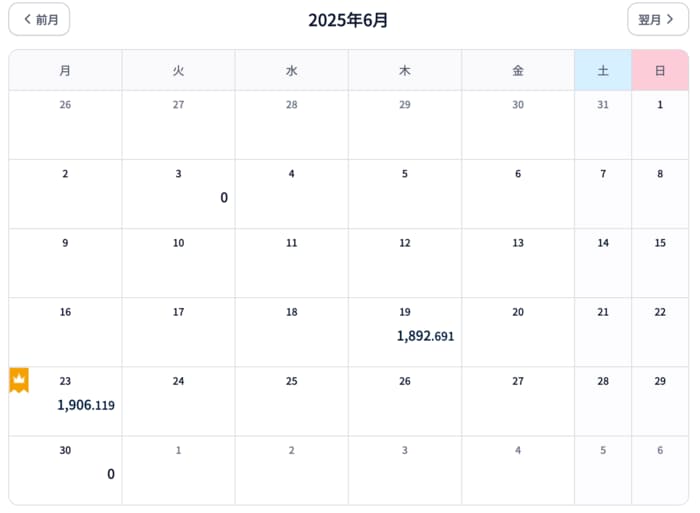Go to next month with 翌月 button
This screenshot has width=700, height=513.
point(657,19)
